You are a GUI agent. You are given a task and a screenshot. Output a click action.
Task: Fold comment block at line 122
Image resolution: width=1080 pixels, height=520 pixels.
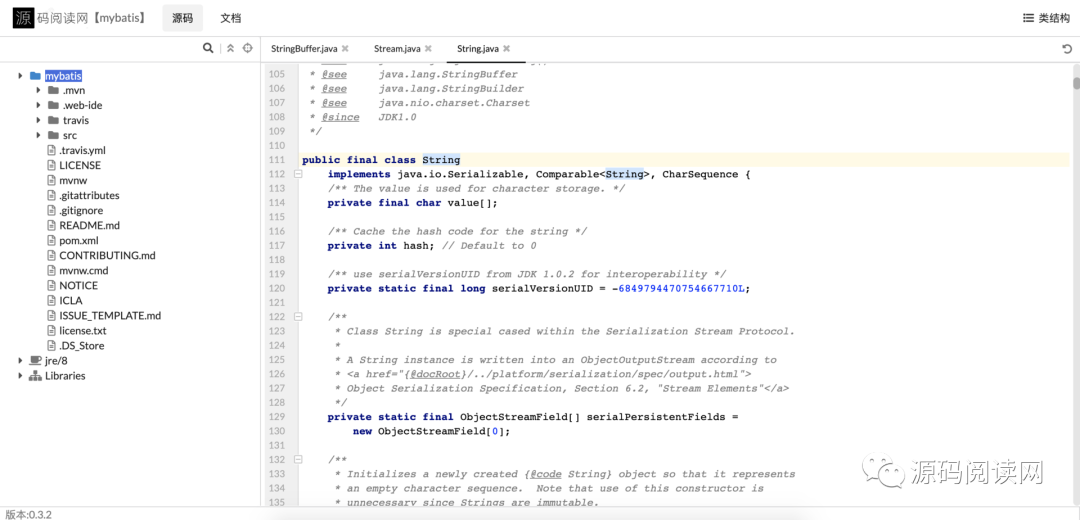click(x=298, y=317)
